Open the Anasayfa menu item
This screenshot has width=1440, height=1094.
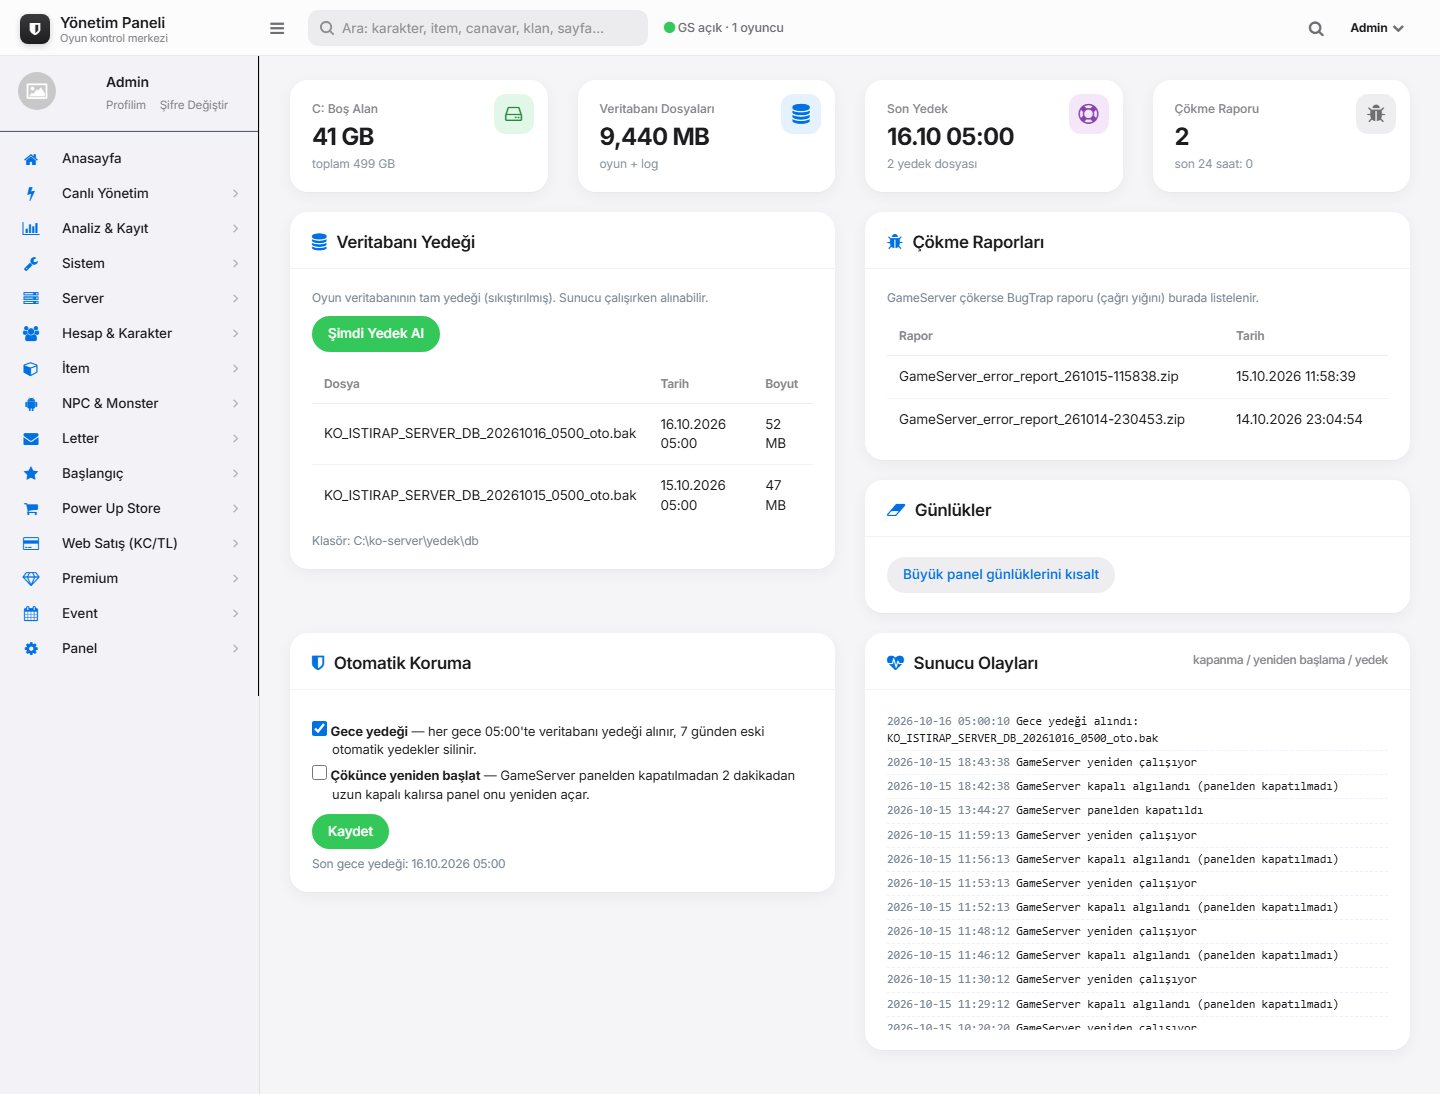tap(129, 159)
